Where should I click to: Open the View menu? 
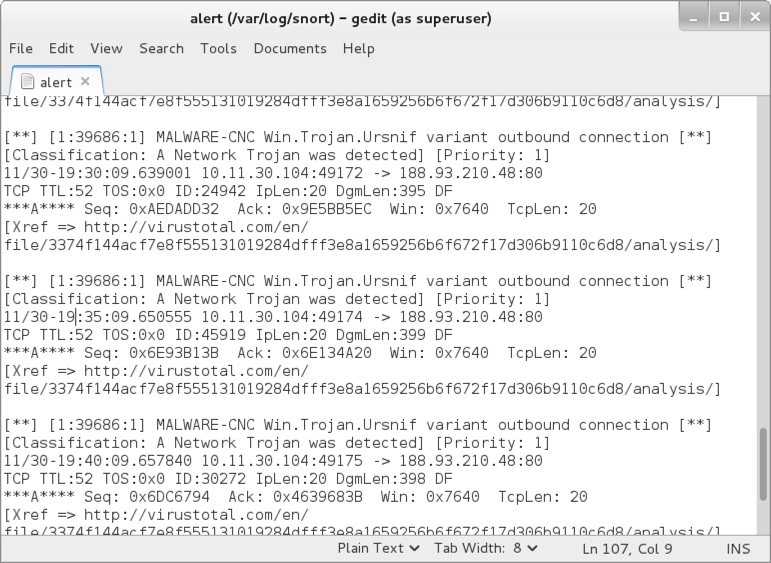coord(106,48)
